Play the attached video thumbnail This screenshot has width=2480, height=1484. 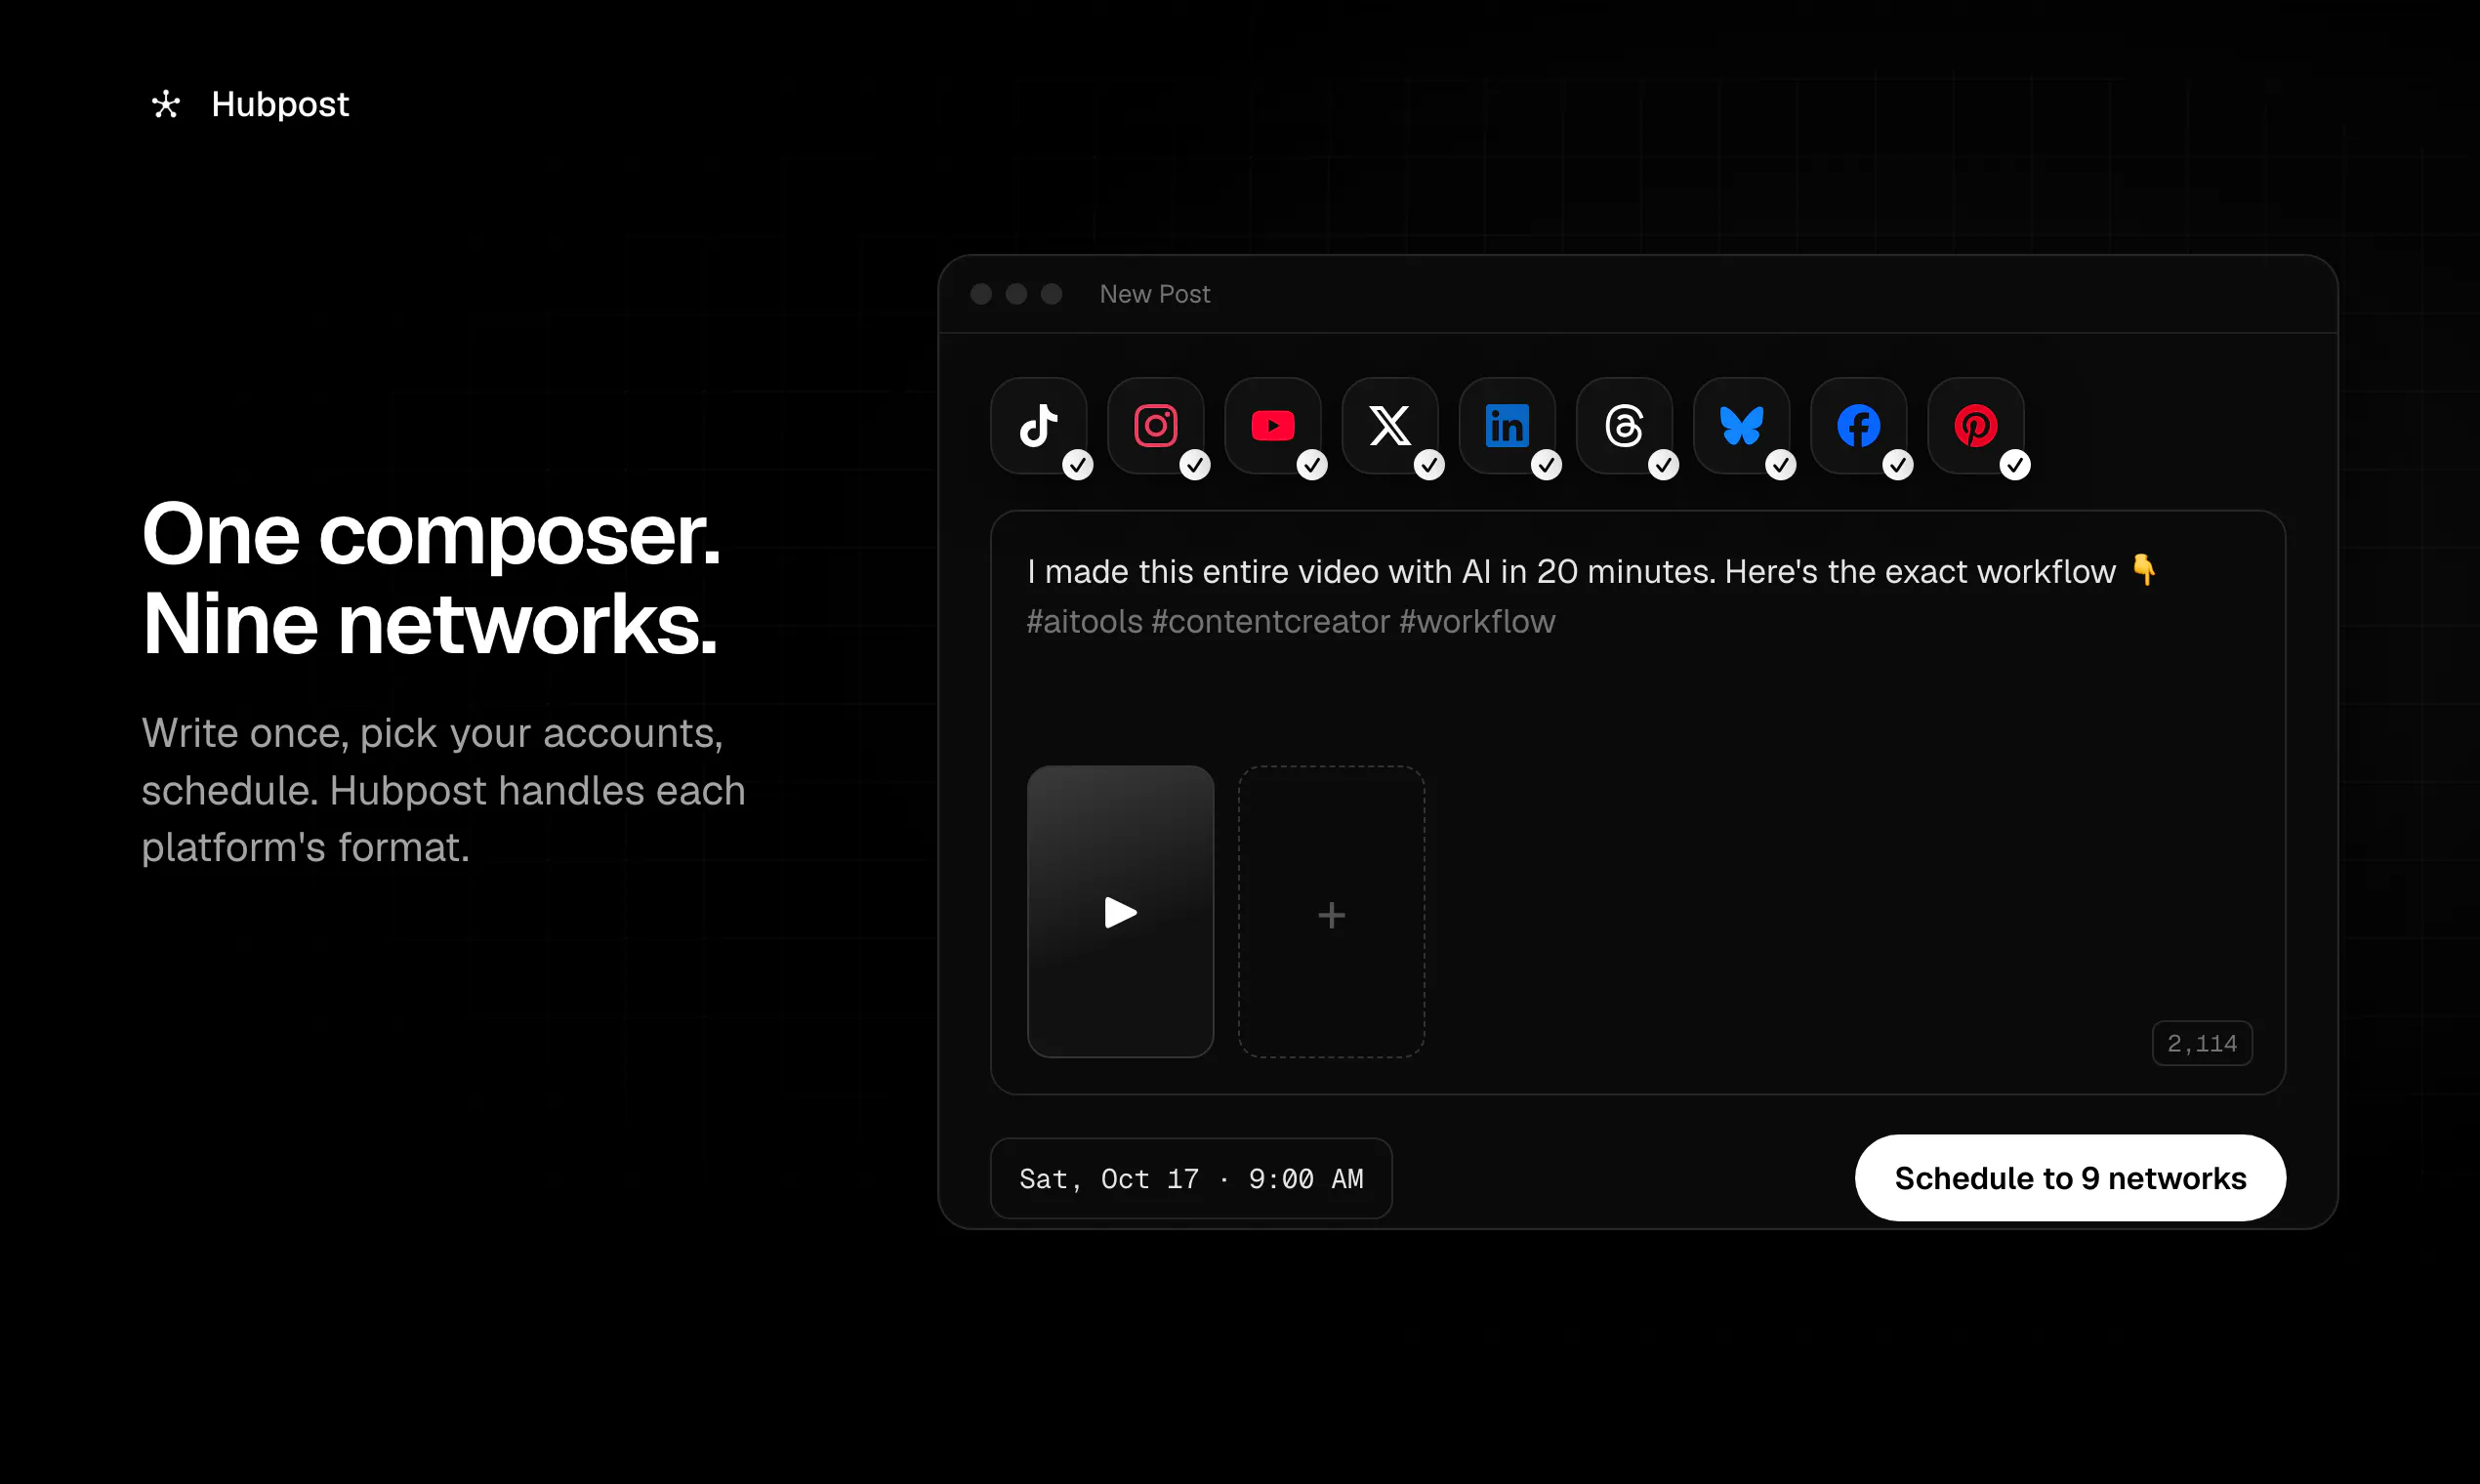tap(1120, 912)
